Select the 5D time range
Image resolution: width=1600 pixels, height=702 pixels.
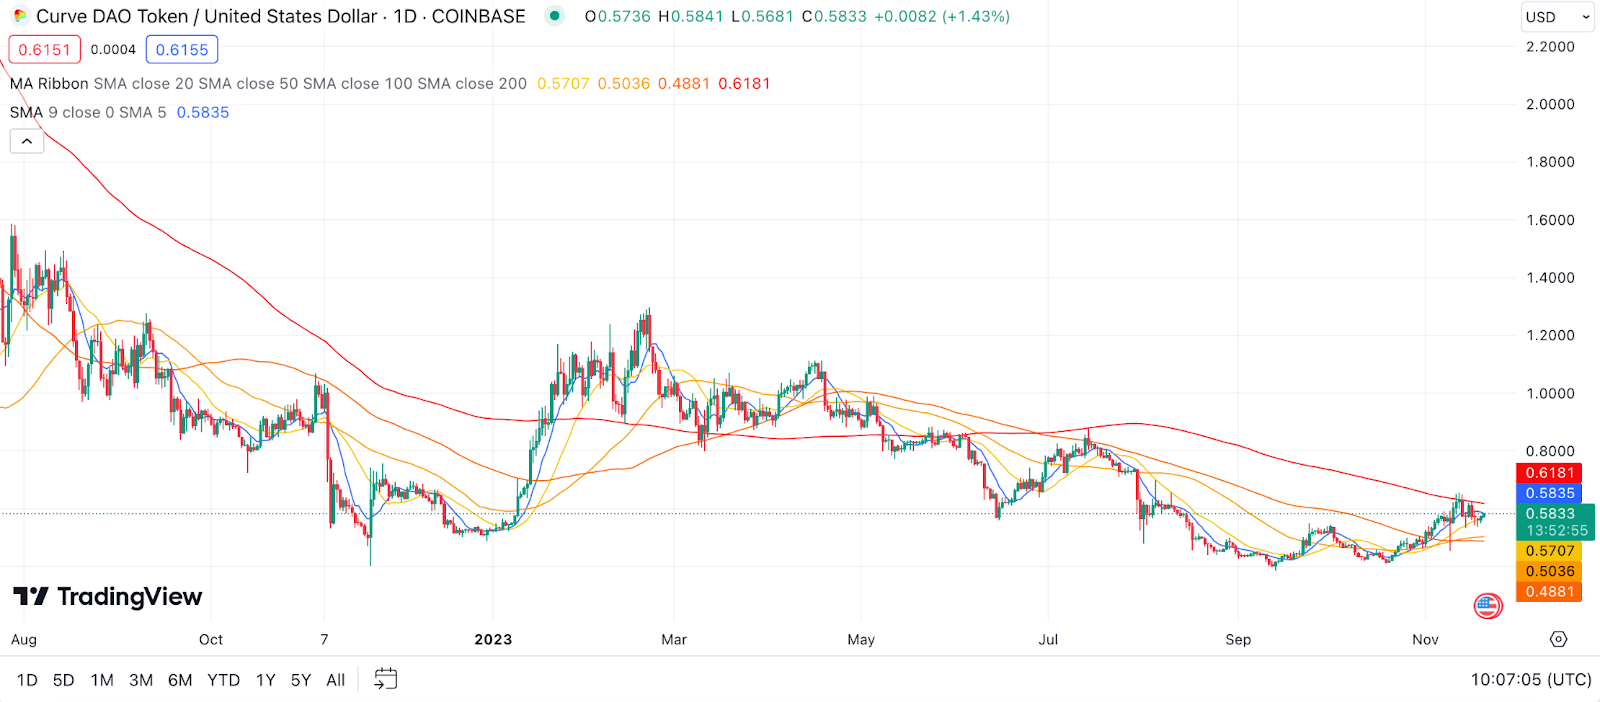tap(64, 680)
